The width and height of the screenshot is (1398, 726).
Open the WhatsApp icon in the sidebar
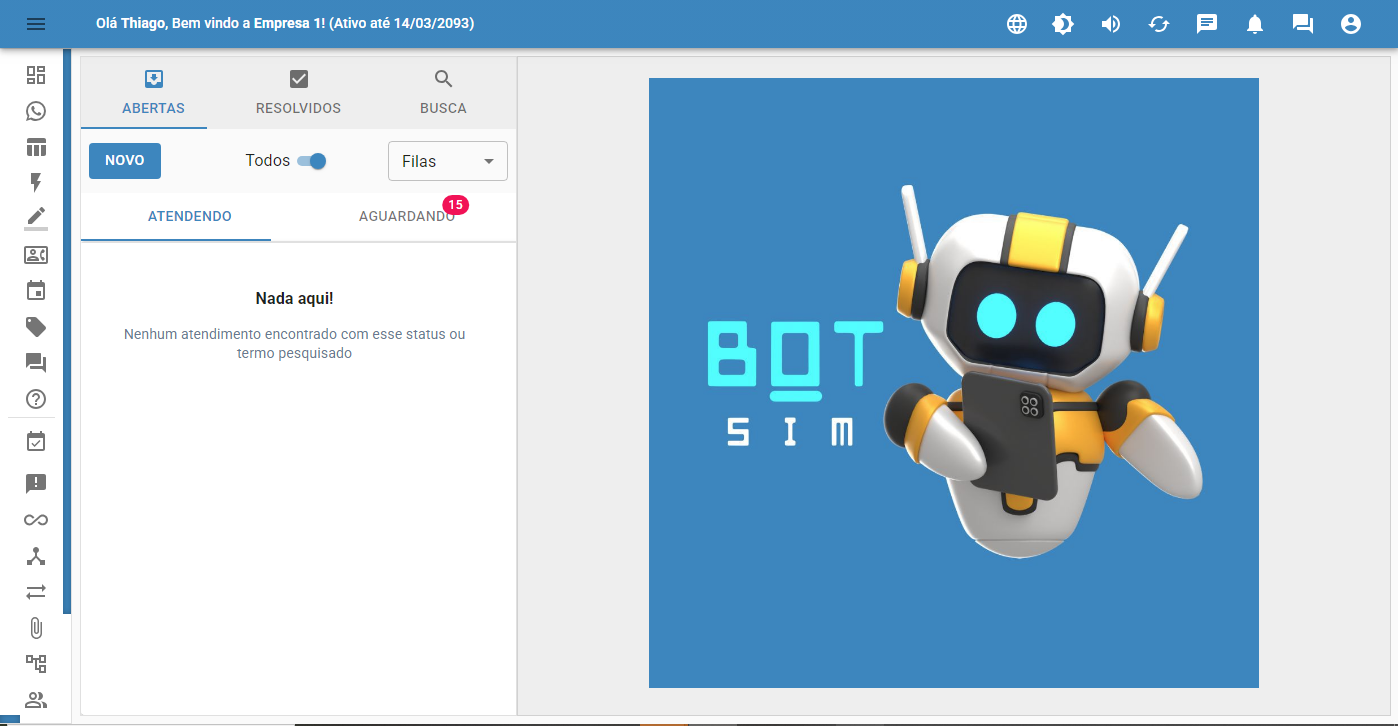[36, 111]
